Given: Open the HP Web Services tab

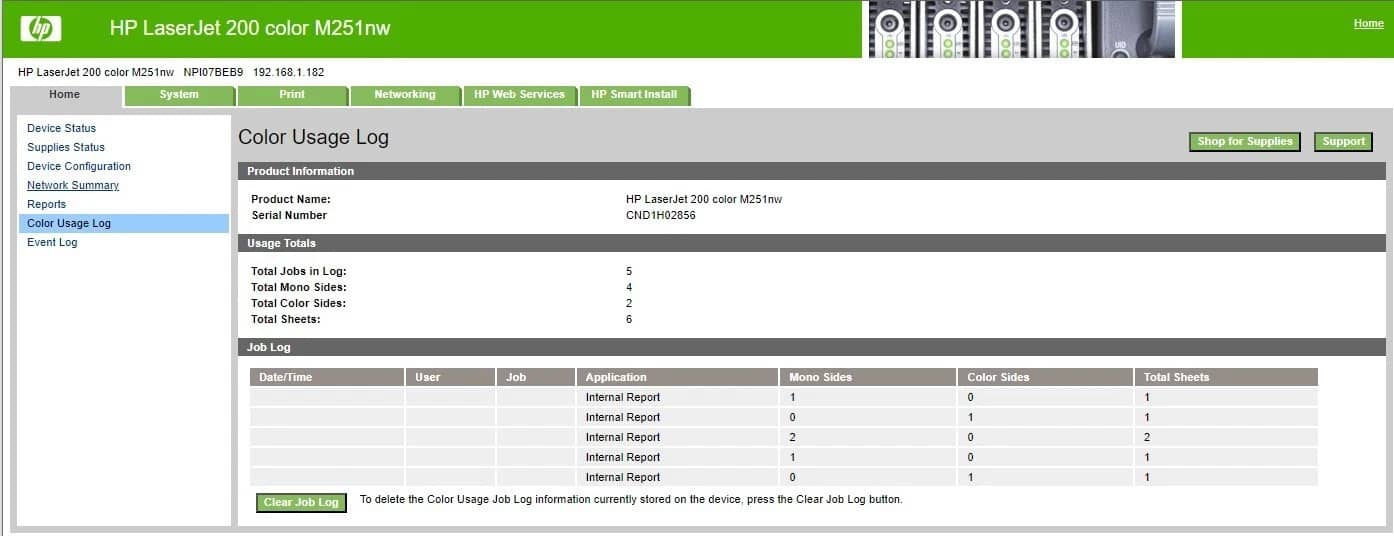Looking at the screenshot, I should (x=519, y=95).
